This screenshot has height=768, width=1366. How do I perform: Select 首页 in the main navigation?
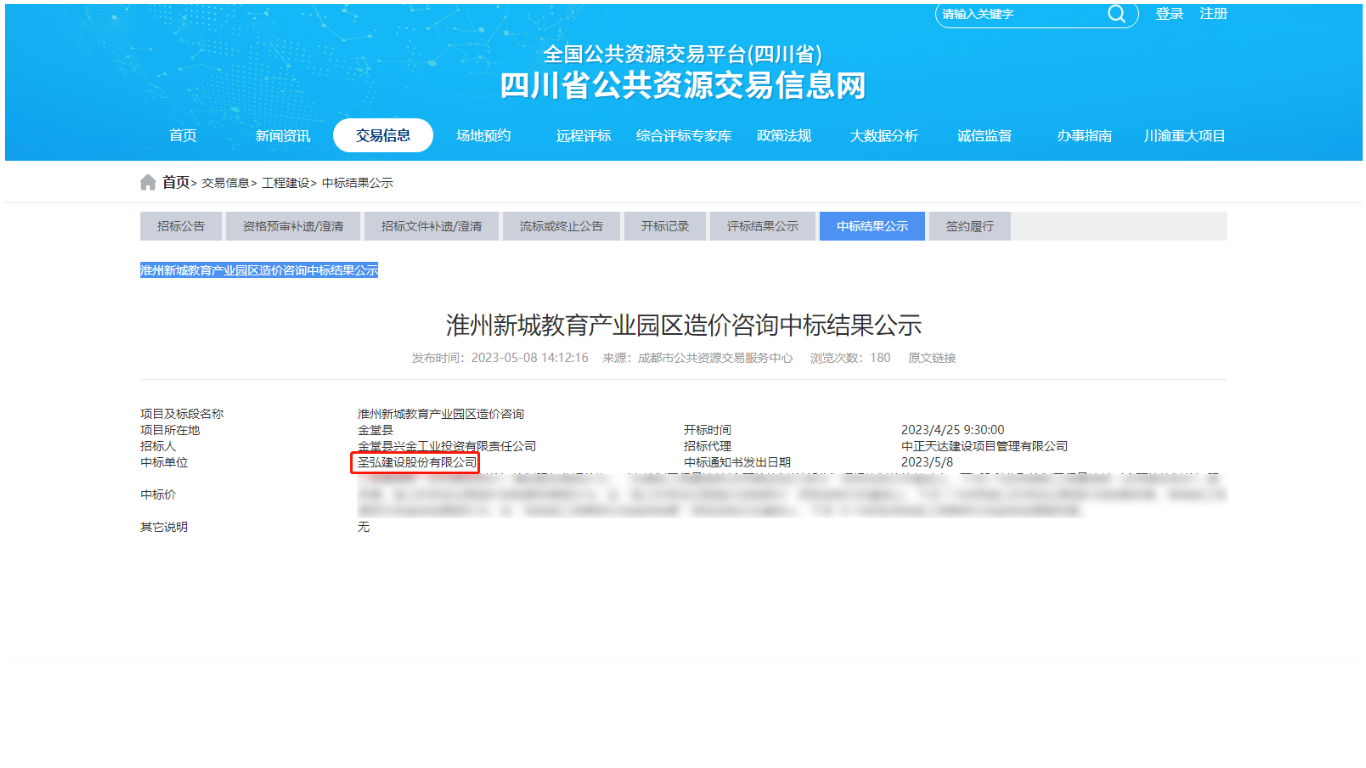click(183, 136)
